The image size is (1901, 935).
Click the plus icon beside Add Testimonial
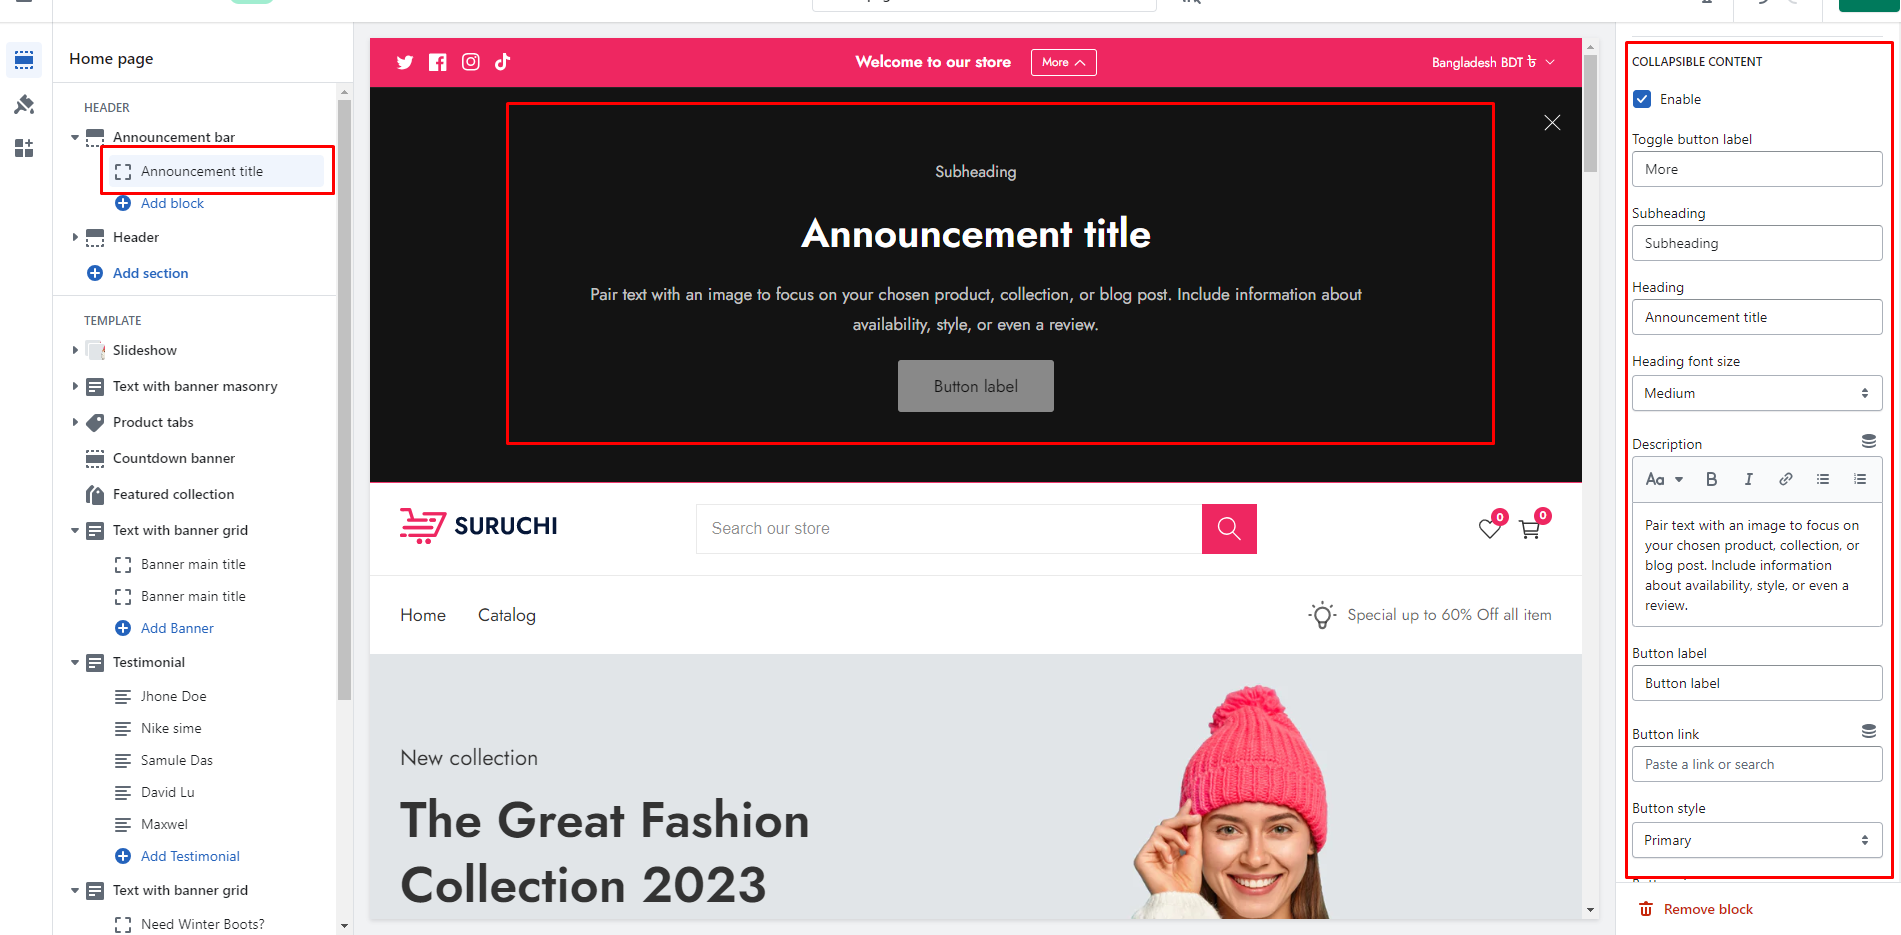tap(123, 856)
